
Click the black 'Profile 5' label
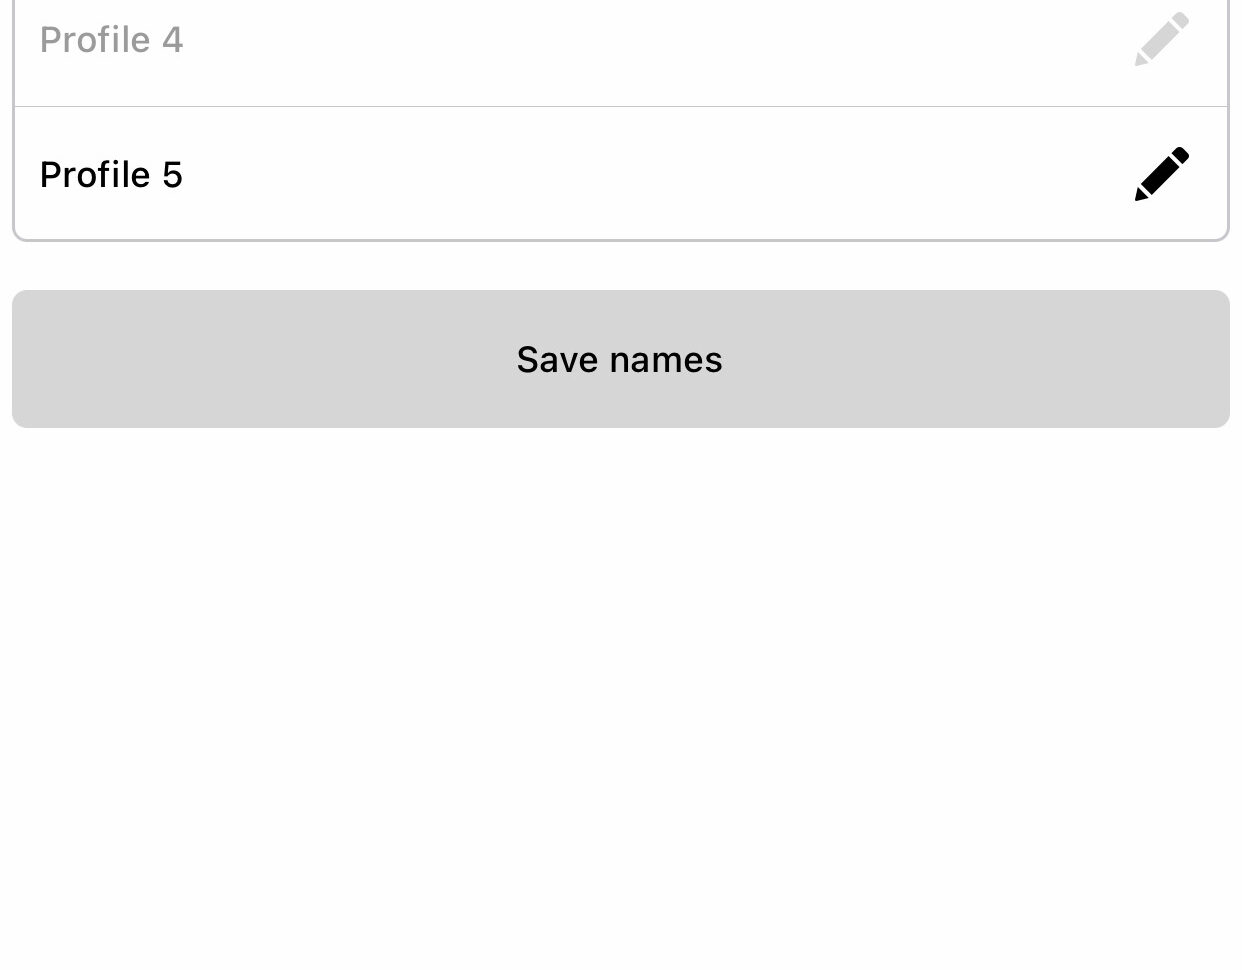click(x=111, y=175)
